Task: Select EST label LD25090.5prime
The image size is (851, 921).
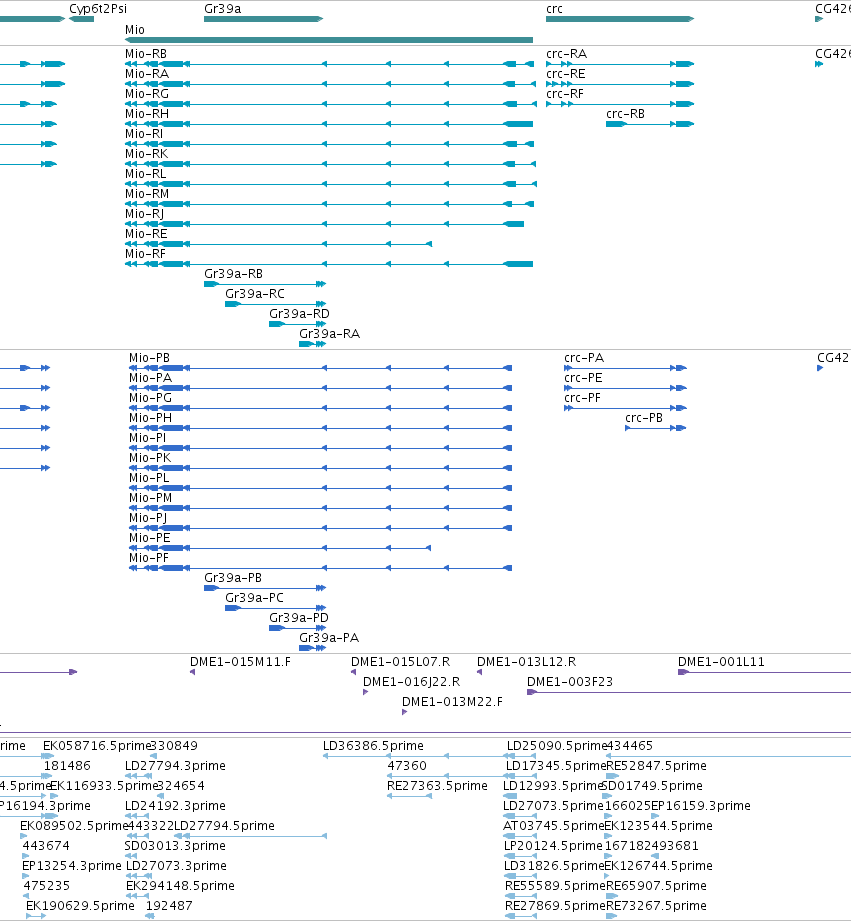Action: pos(557,746)
